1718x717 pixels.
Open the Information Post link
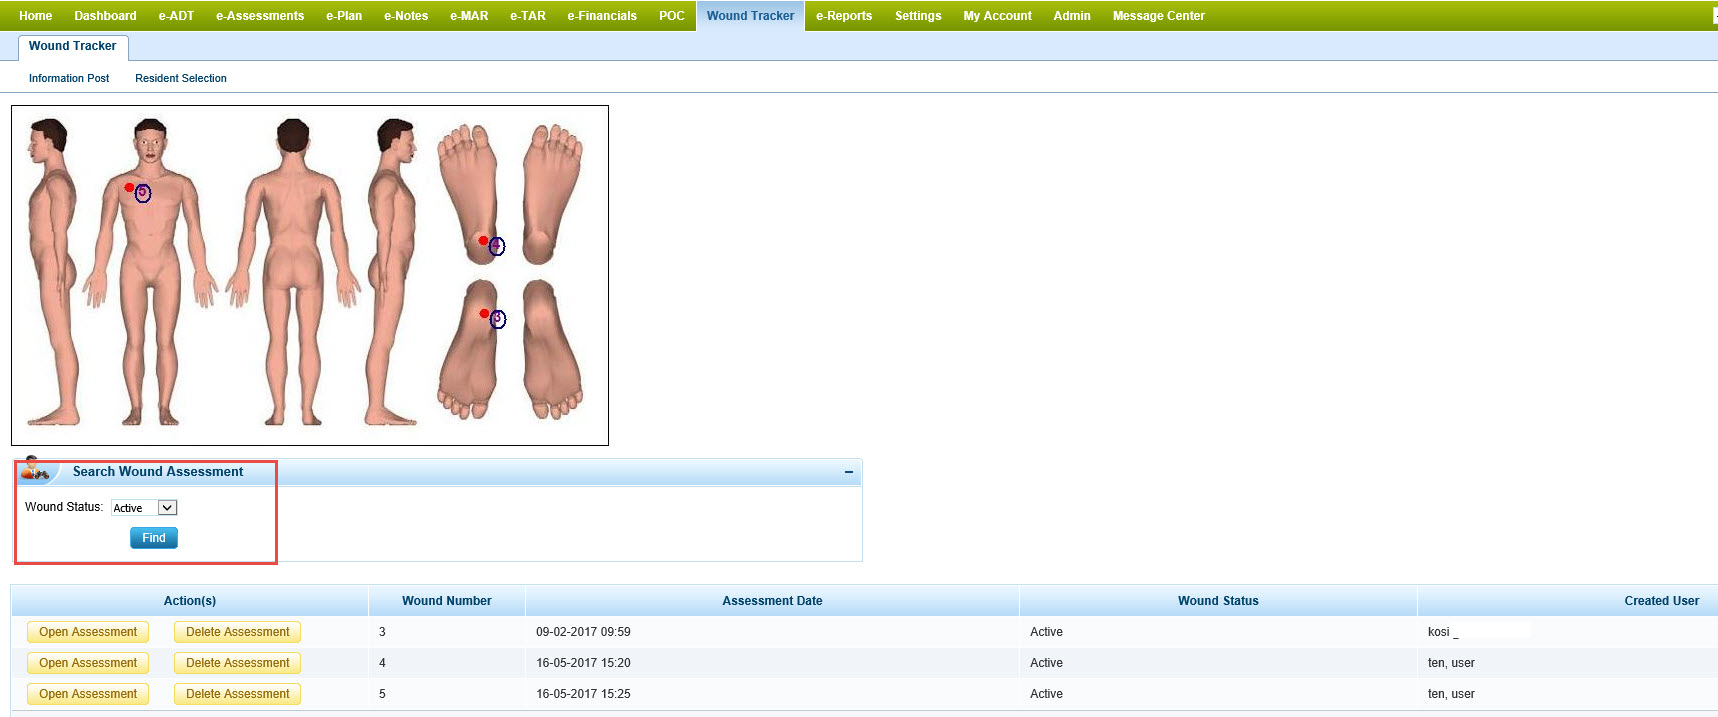point(69,78)
